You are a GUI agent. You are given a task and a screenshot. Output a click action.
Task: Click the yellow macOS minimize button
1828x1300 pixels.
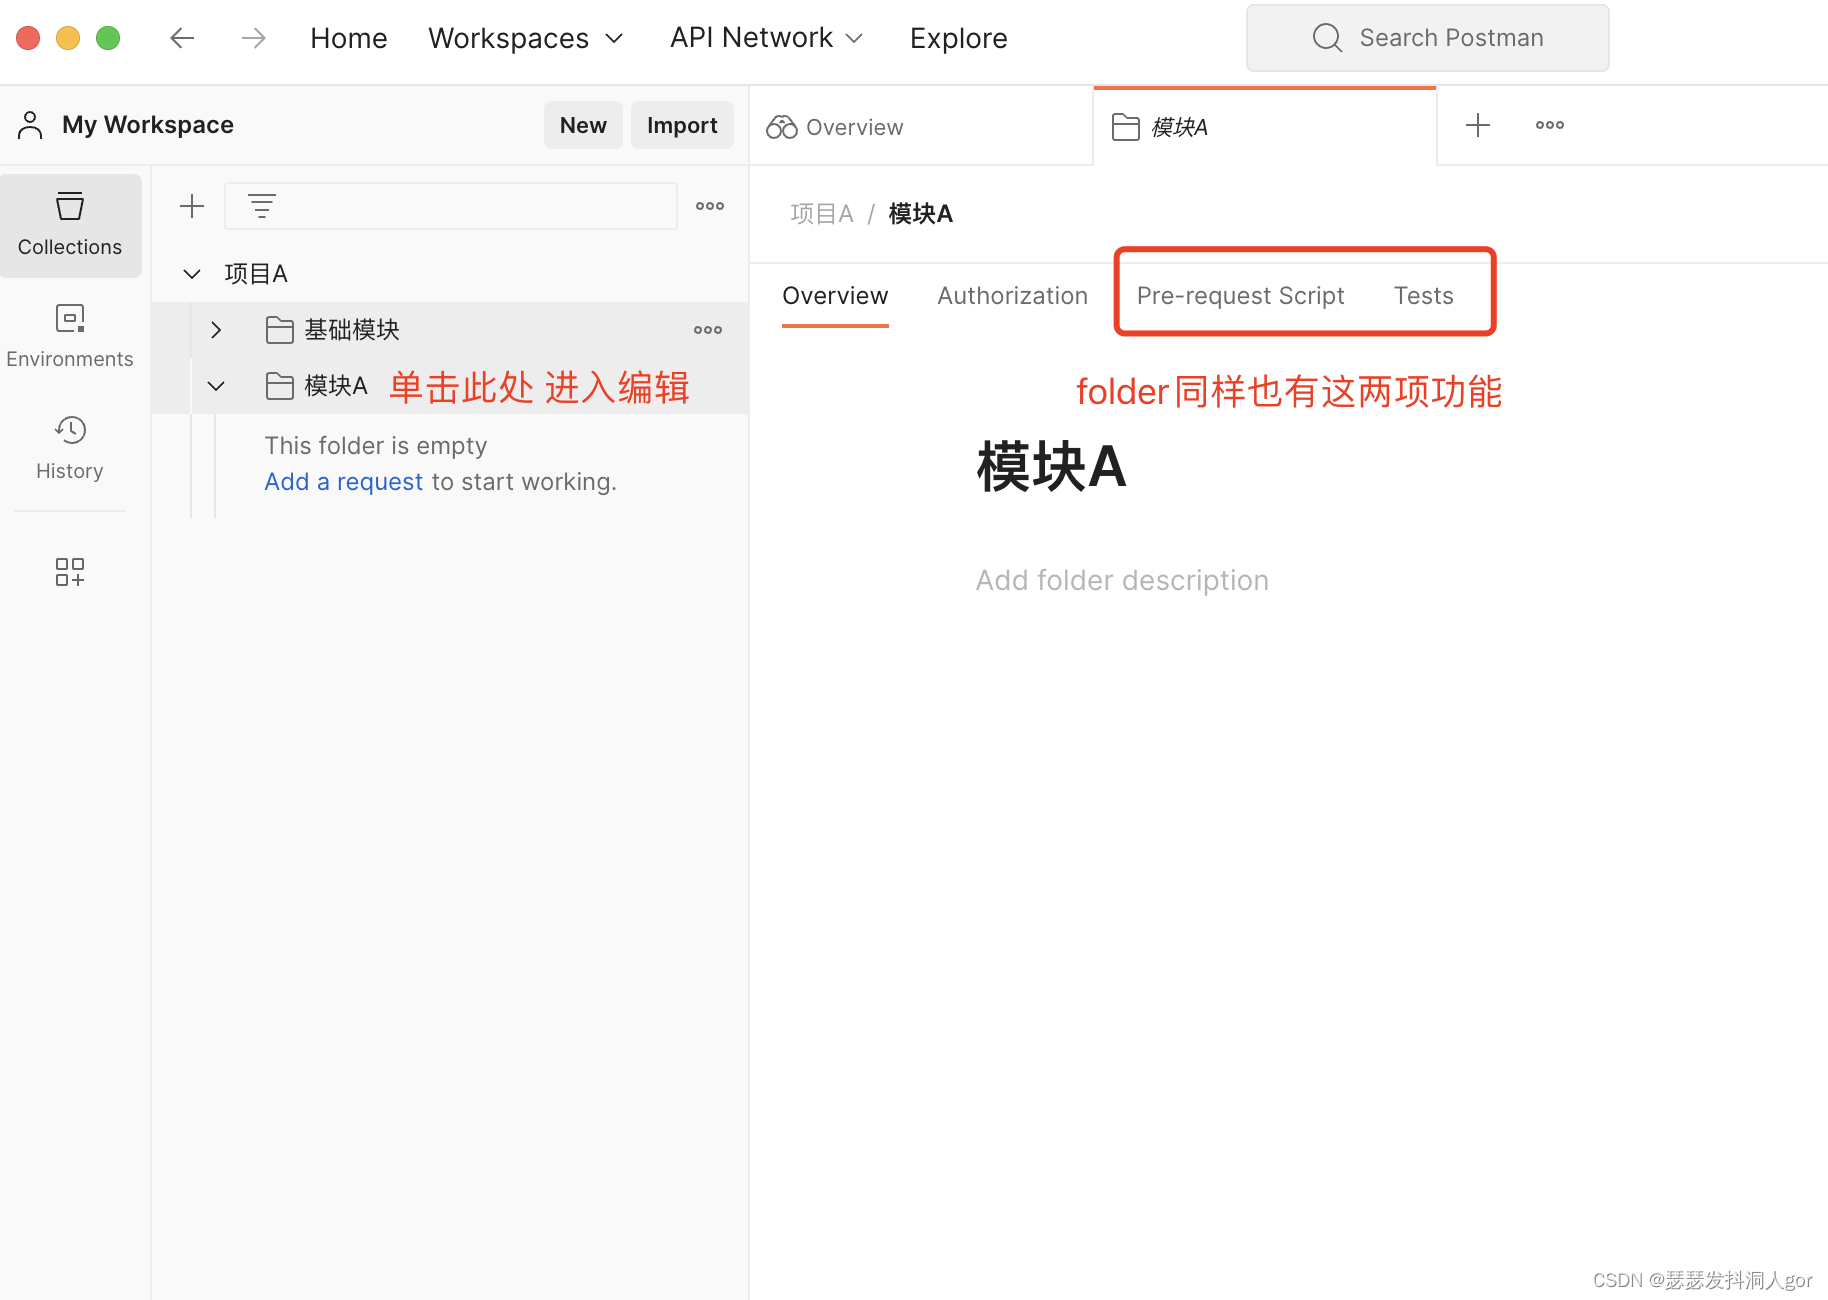pos(68,38)
